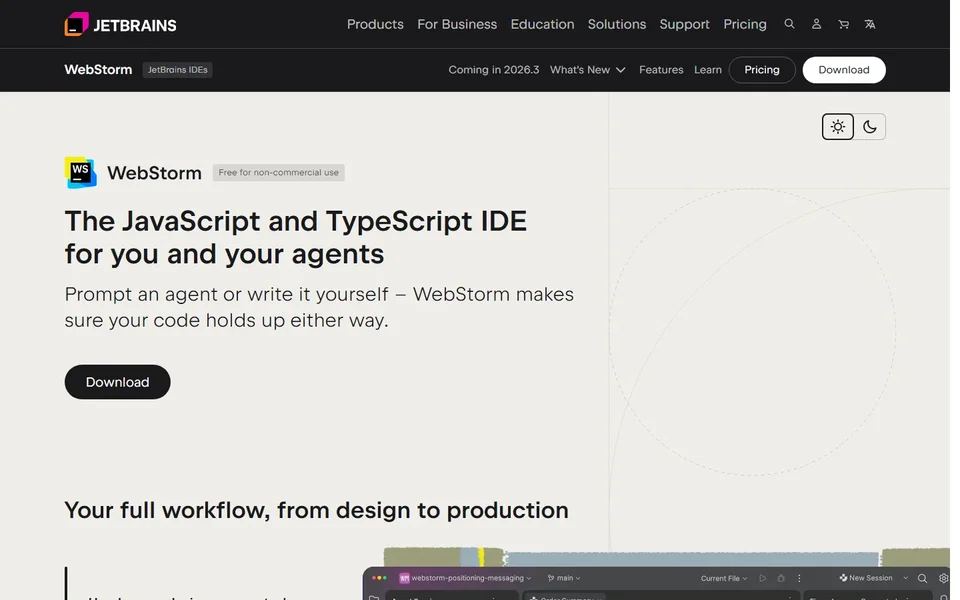Click the Debug bug icon in IDE preview

point(781,578)
